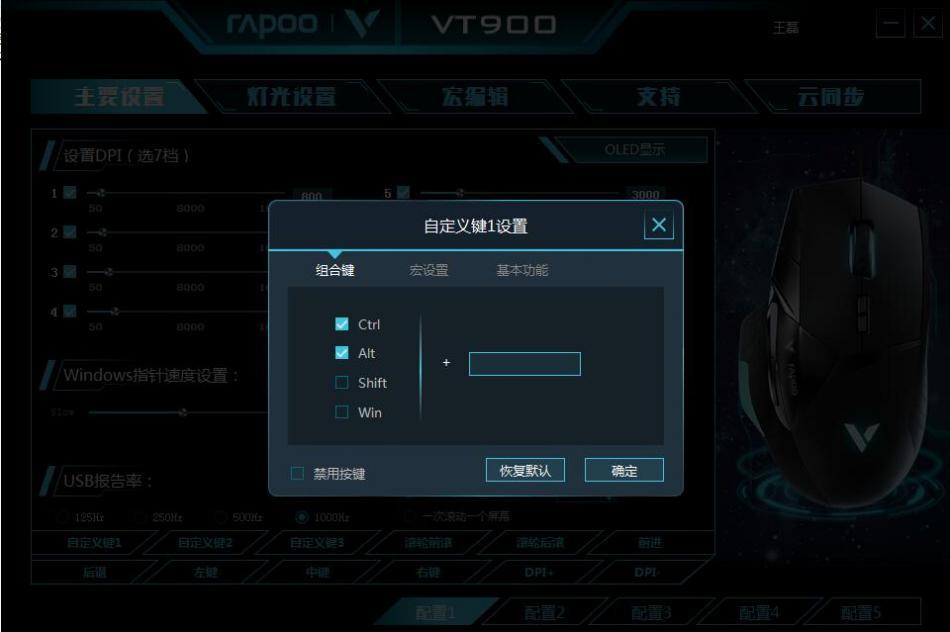950x632 pixels.
Task: Click the OLED显示 button
Action: point(634,149)
